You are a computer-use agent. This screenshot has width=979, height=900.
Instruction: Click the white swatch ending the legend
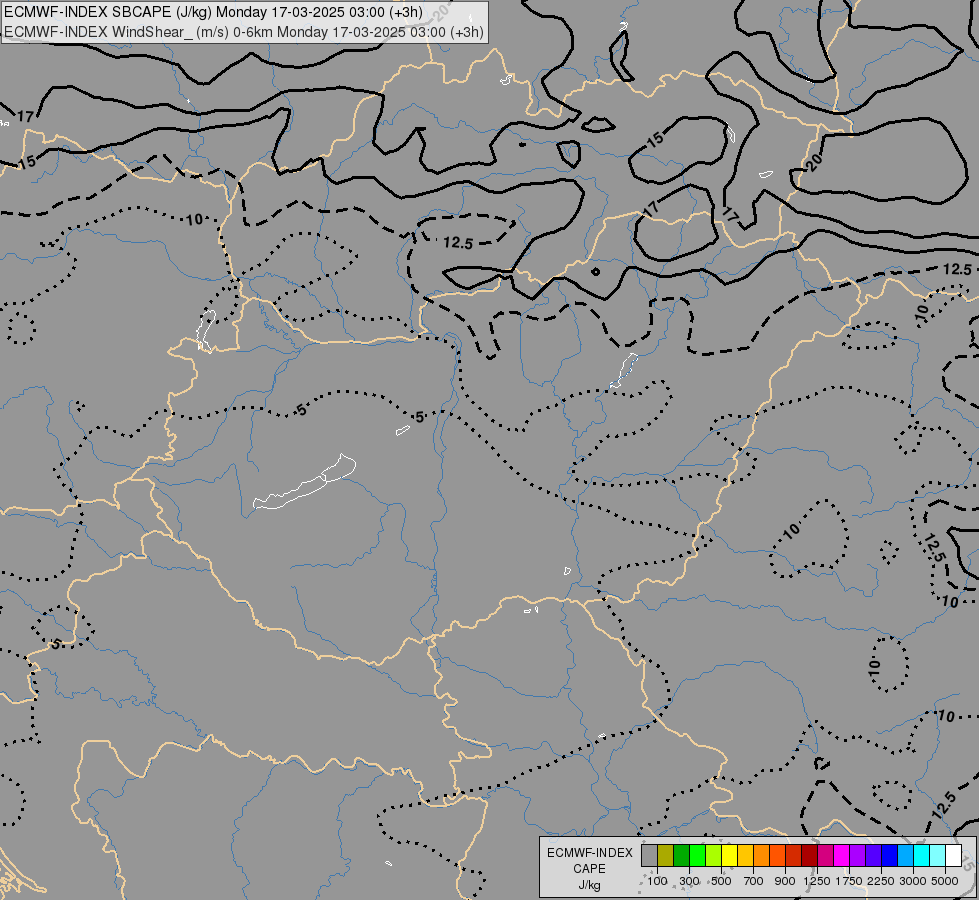(x=953, y=856)
